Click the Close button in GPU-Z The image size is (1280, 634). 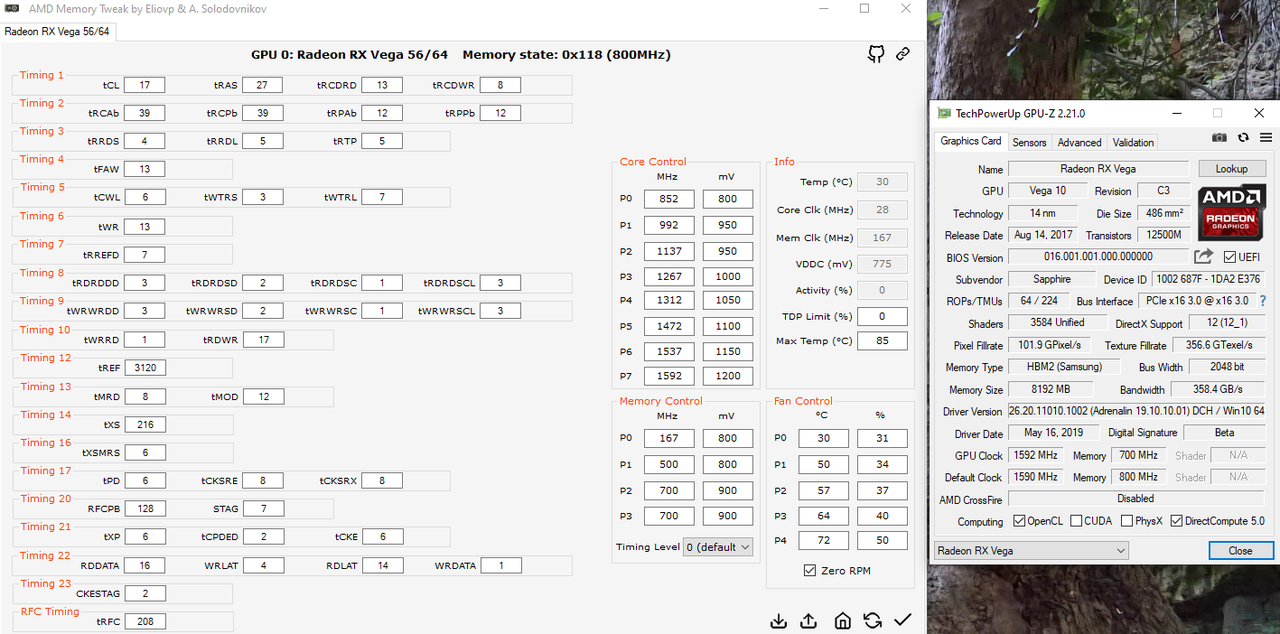(x=1240, y=550)
